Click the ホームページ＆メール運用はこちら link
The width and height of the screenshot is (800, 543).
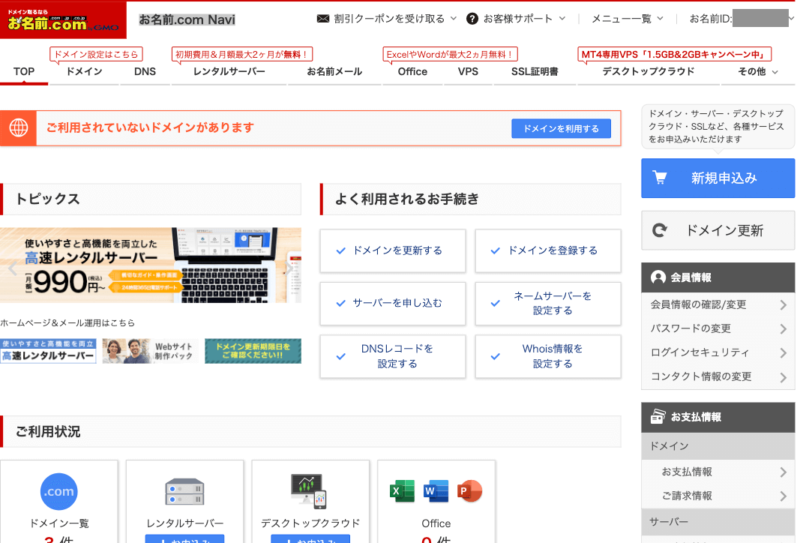67,323
